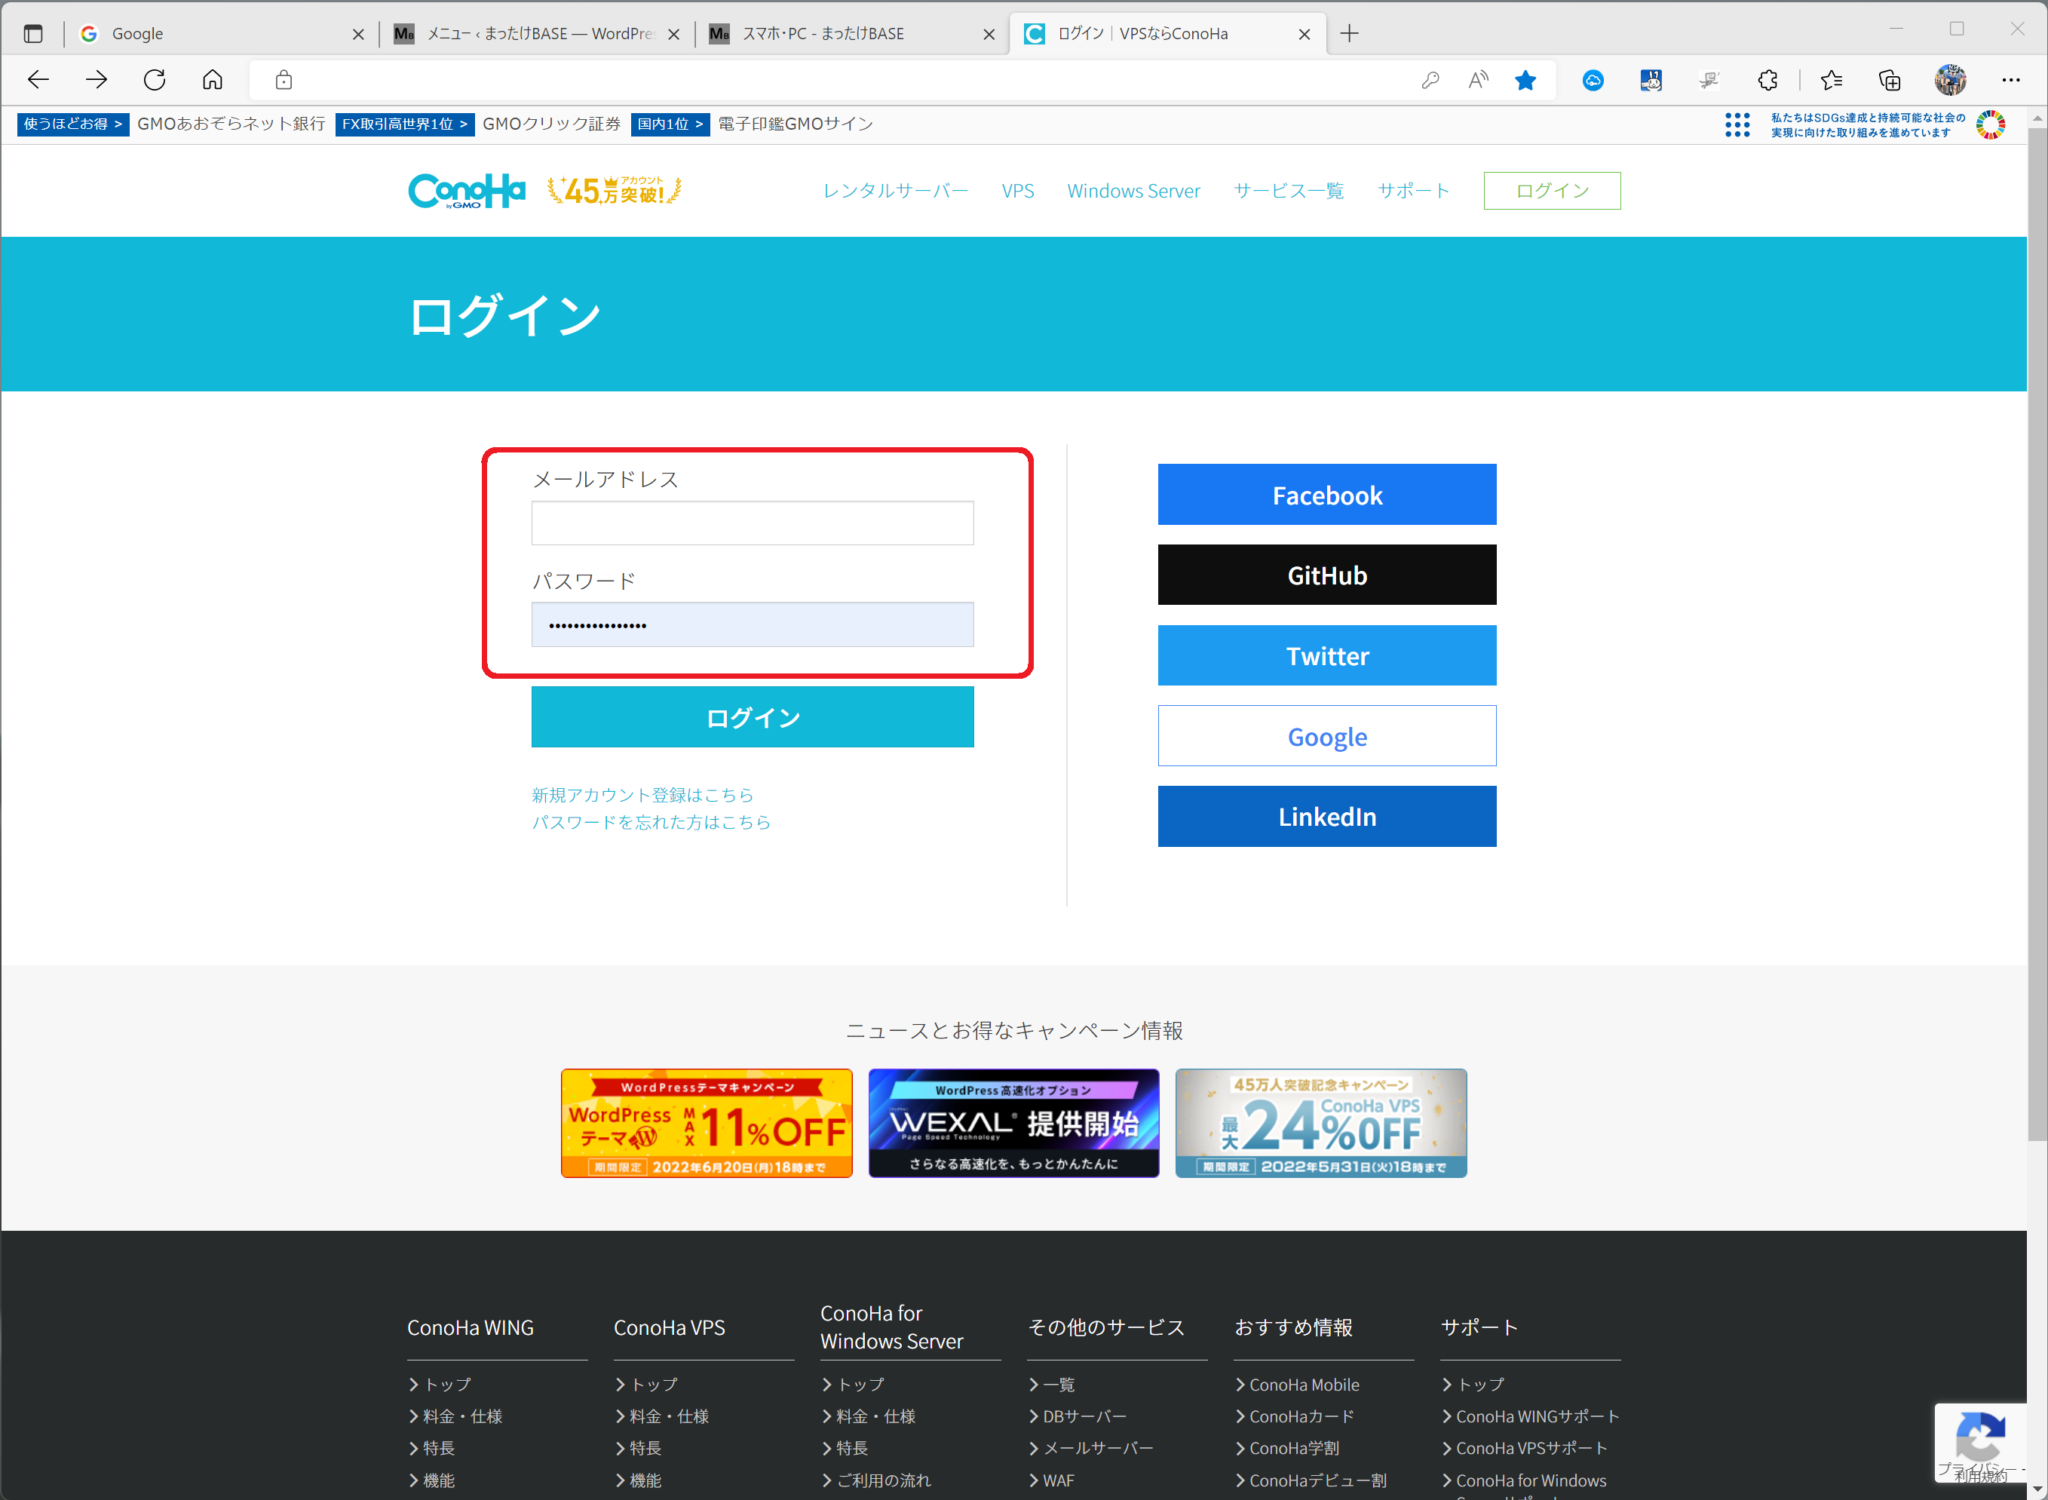Expand the 使うほどお得 promo banner
The height and width of the screenshot is (1500, 2048).
[71, 124]
